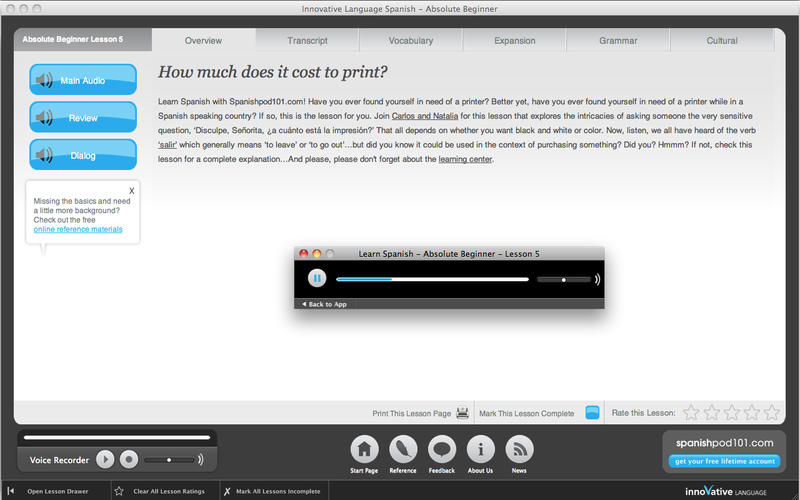Click the X icon beside Mark All Lessons Incomplete
Viewport: 800px width, 500px height.
pyautogui.click(x=227, y=491)
